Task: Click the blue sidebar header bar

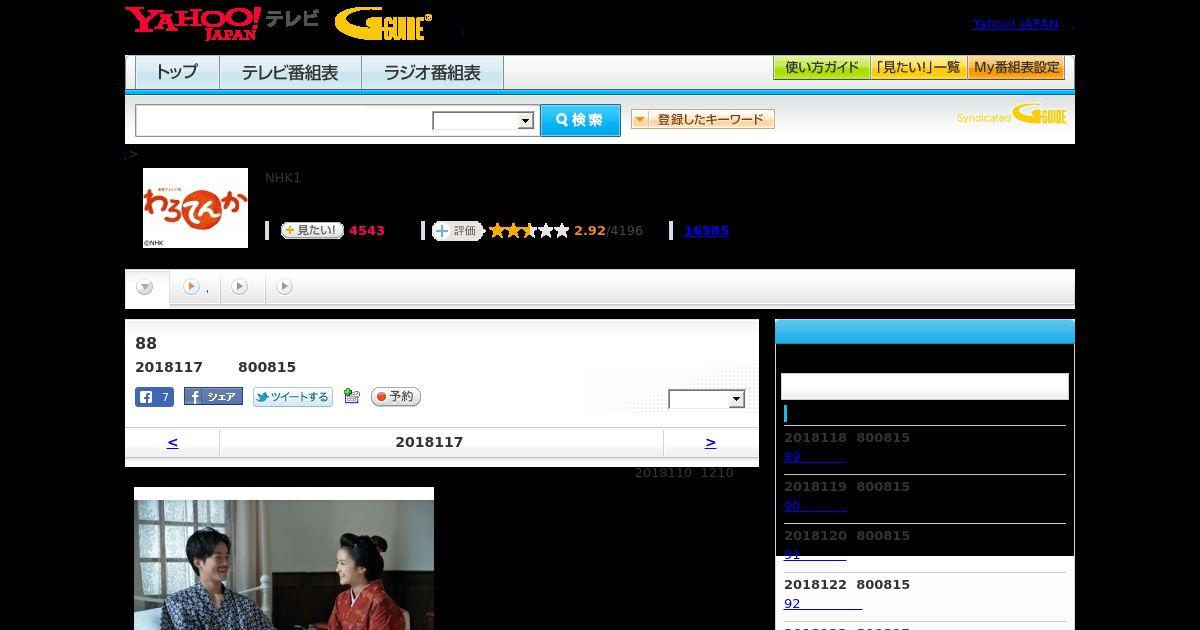Action: click(925, 332)
